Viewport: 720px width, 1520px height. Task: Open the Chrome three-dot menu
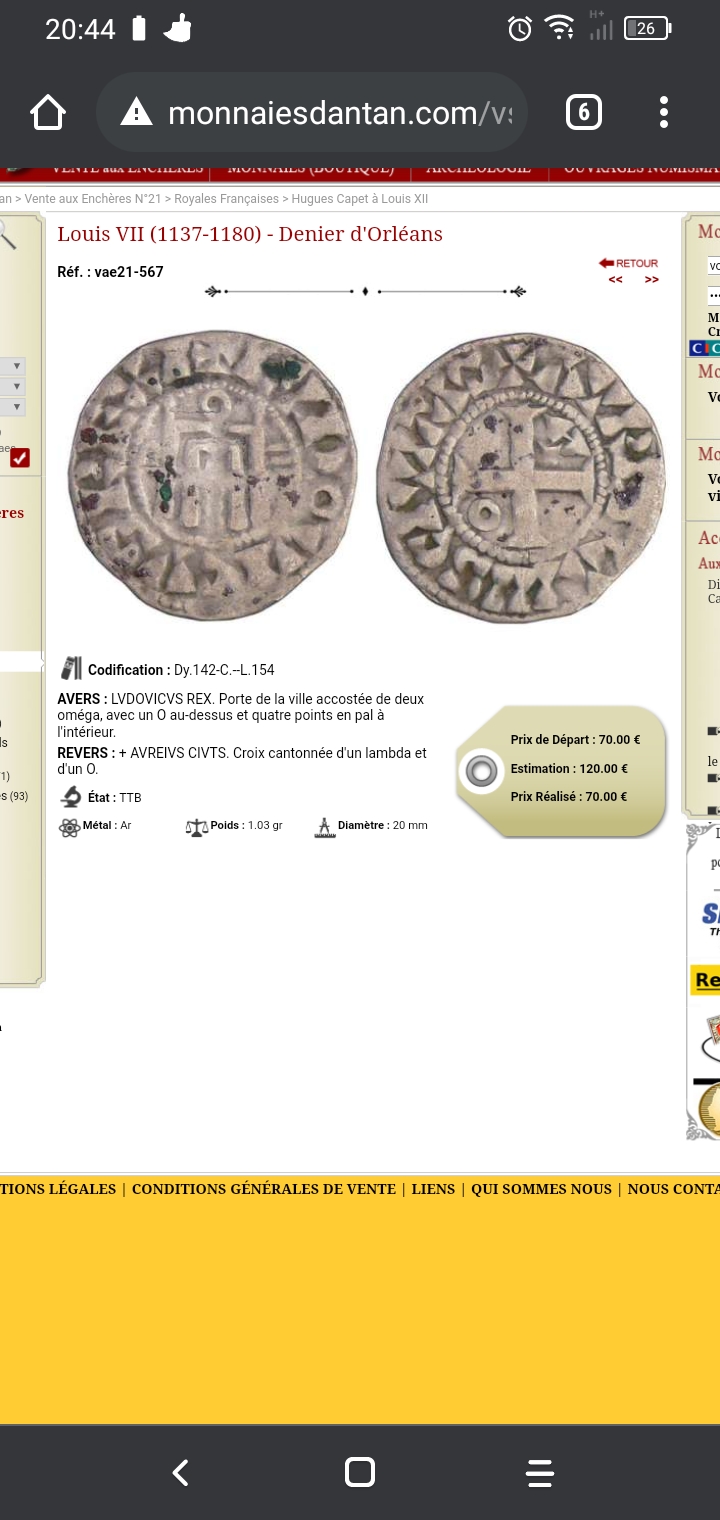[x=664, y=112]
